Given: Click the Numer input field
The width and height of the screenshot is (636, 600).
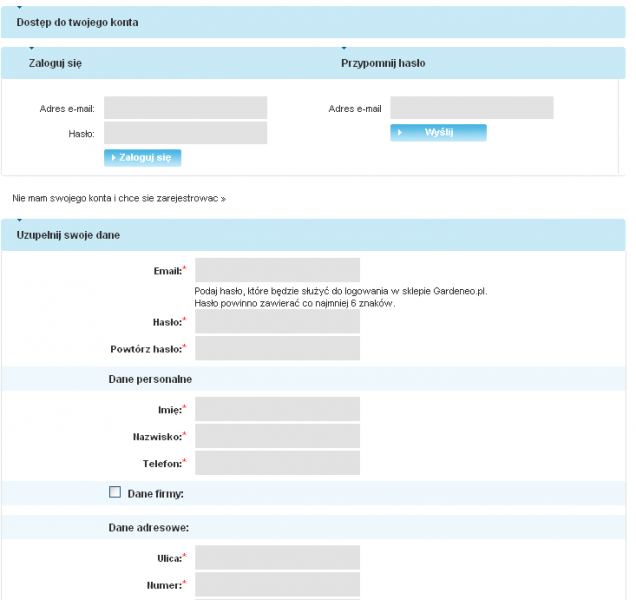Looking at the screenshot, I should (277, 584).
